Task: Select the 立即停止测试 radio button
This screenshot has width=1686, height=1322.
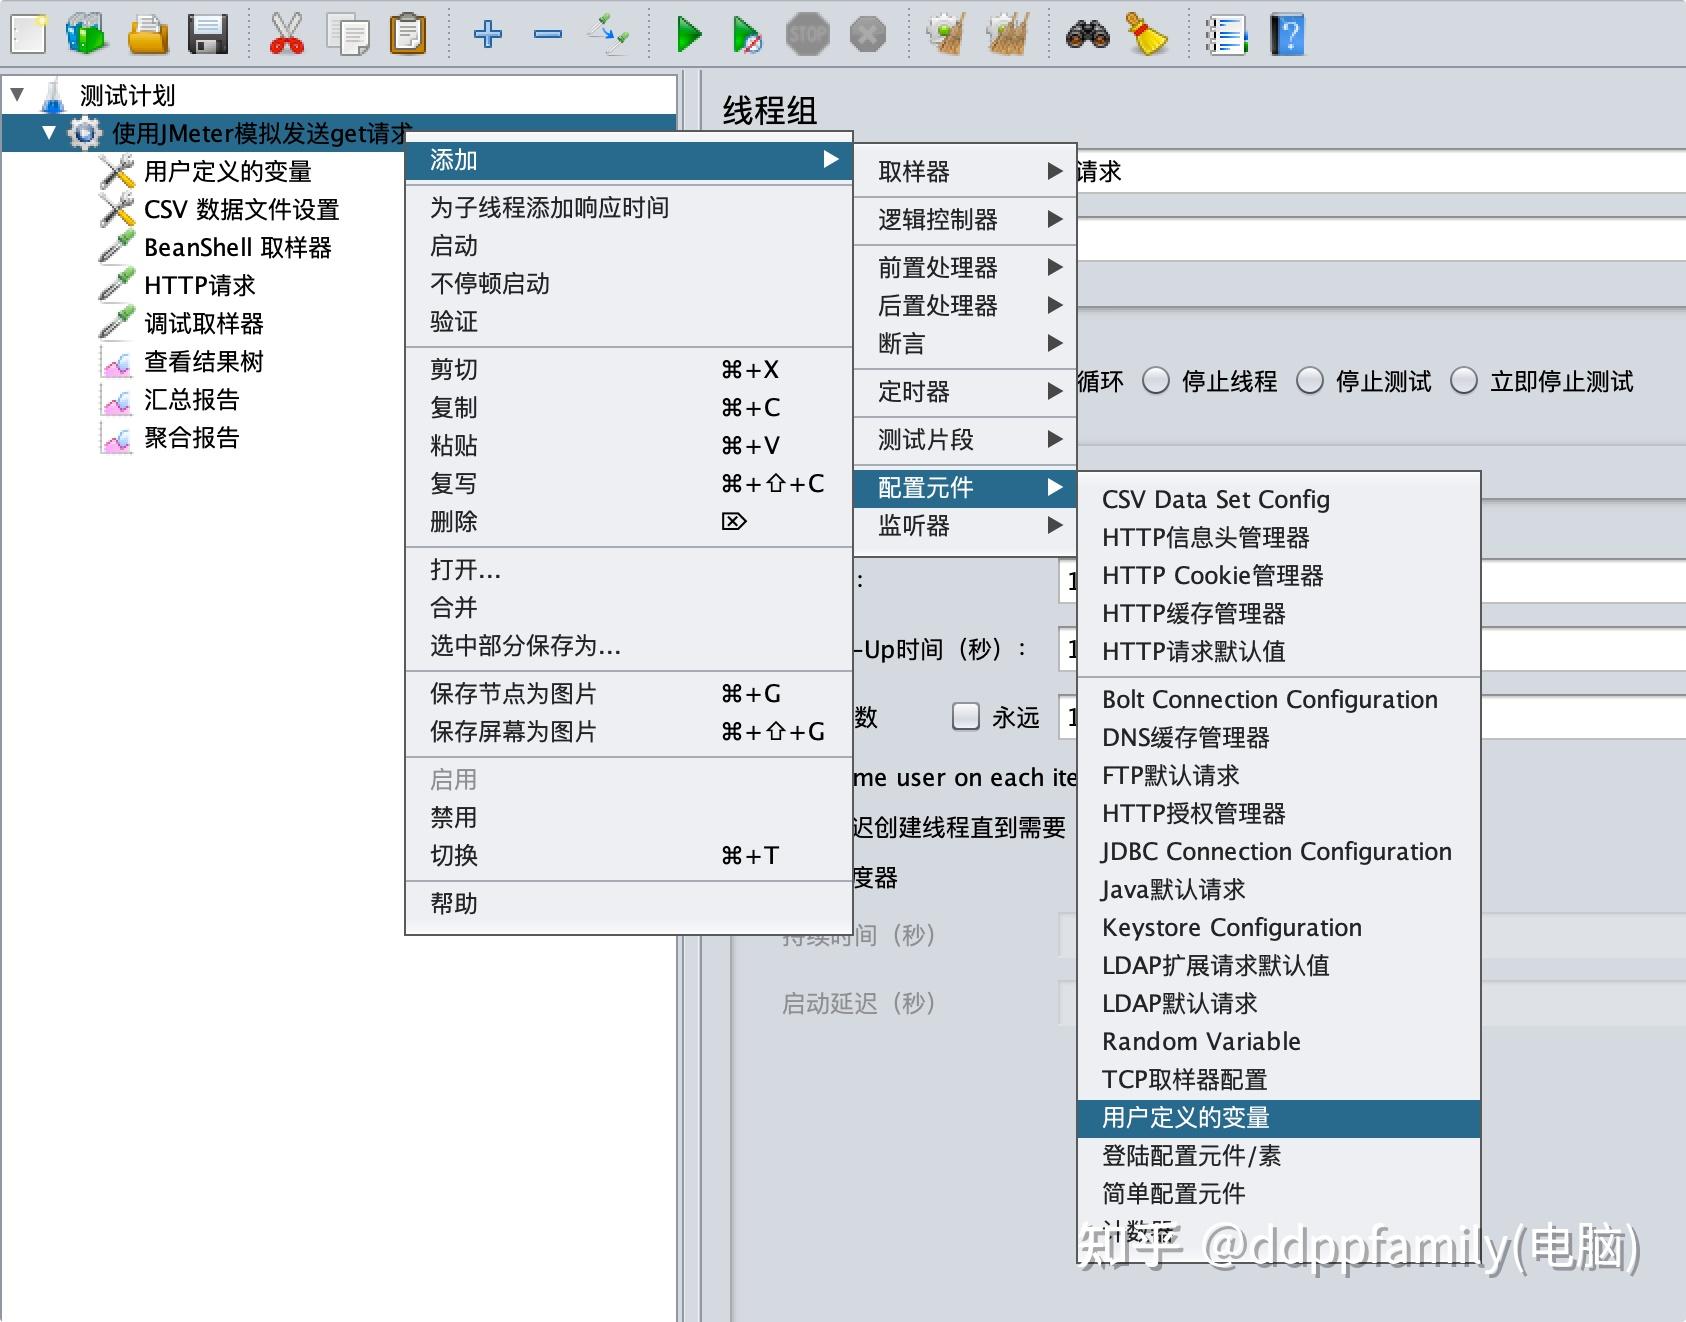Action: tap(1465, 381)
